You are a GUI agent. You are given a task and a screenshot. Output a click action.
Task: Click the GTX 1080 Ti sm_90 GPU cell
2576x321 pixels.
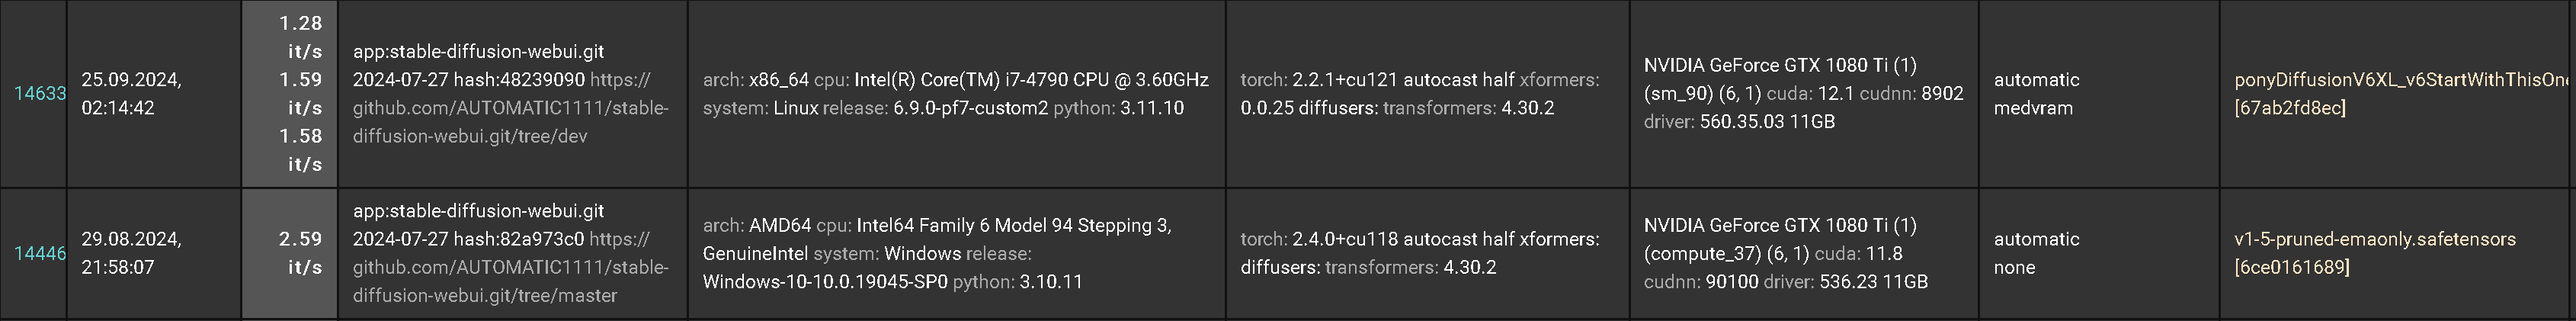pyautogui.click(x=1803, y=94)
